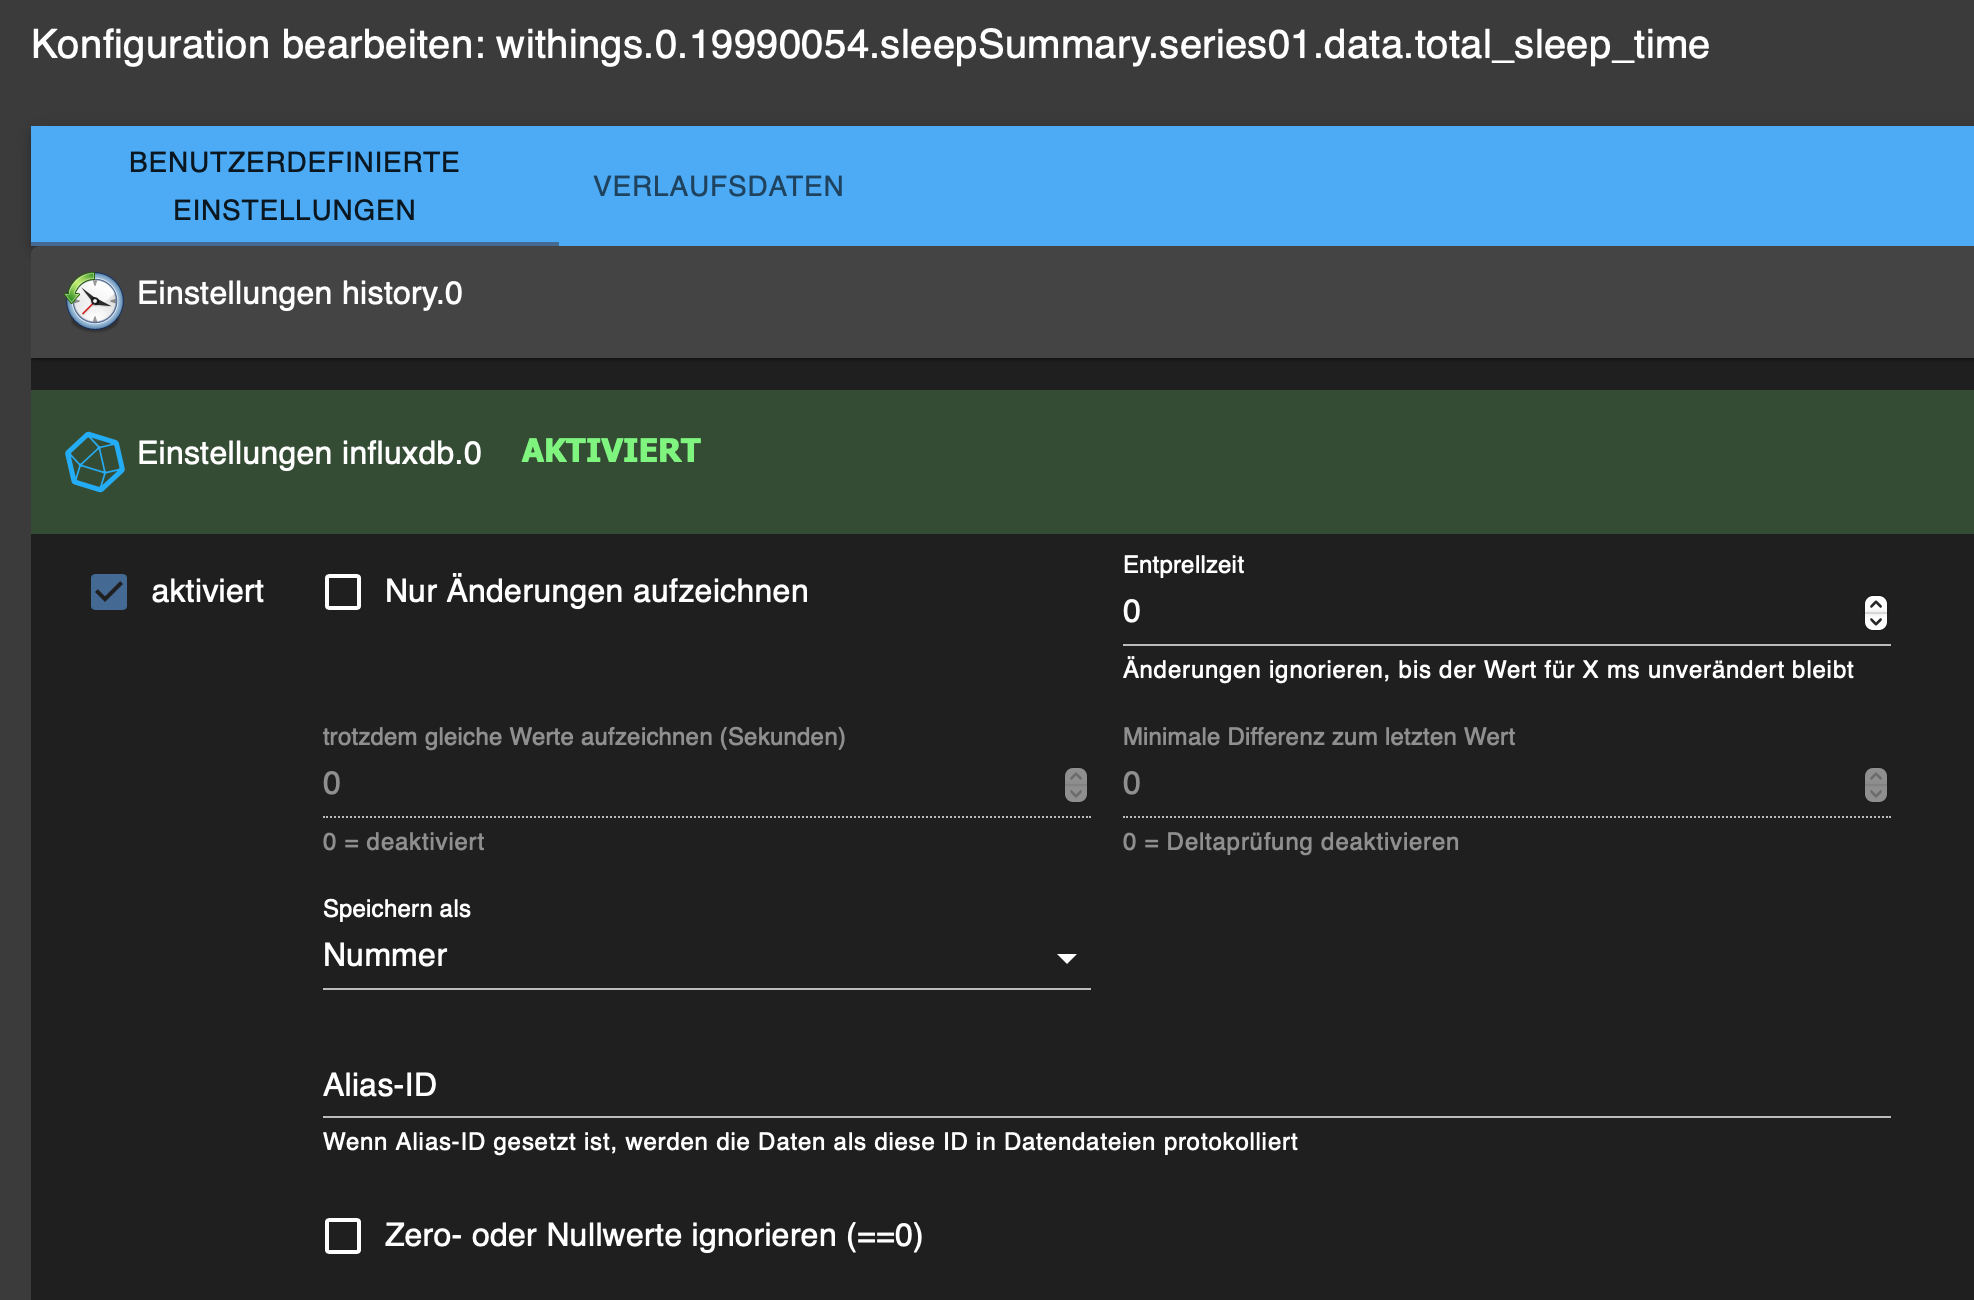1974x1300 pixels.
Task: Open the Speichern als dropdown
Action: (x=706, y=956)
